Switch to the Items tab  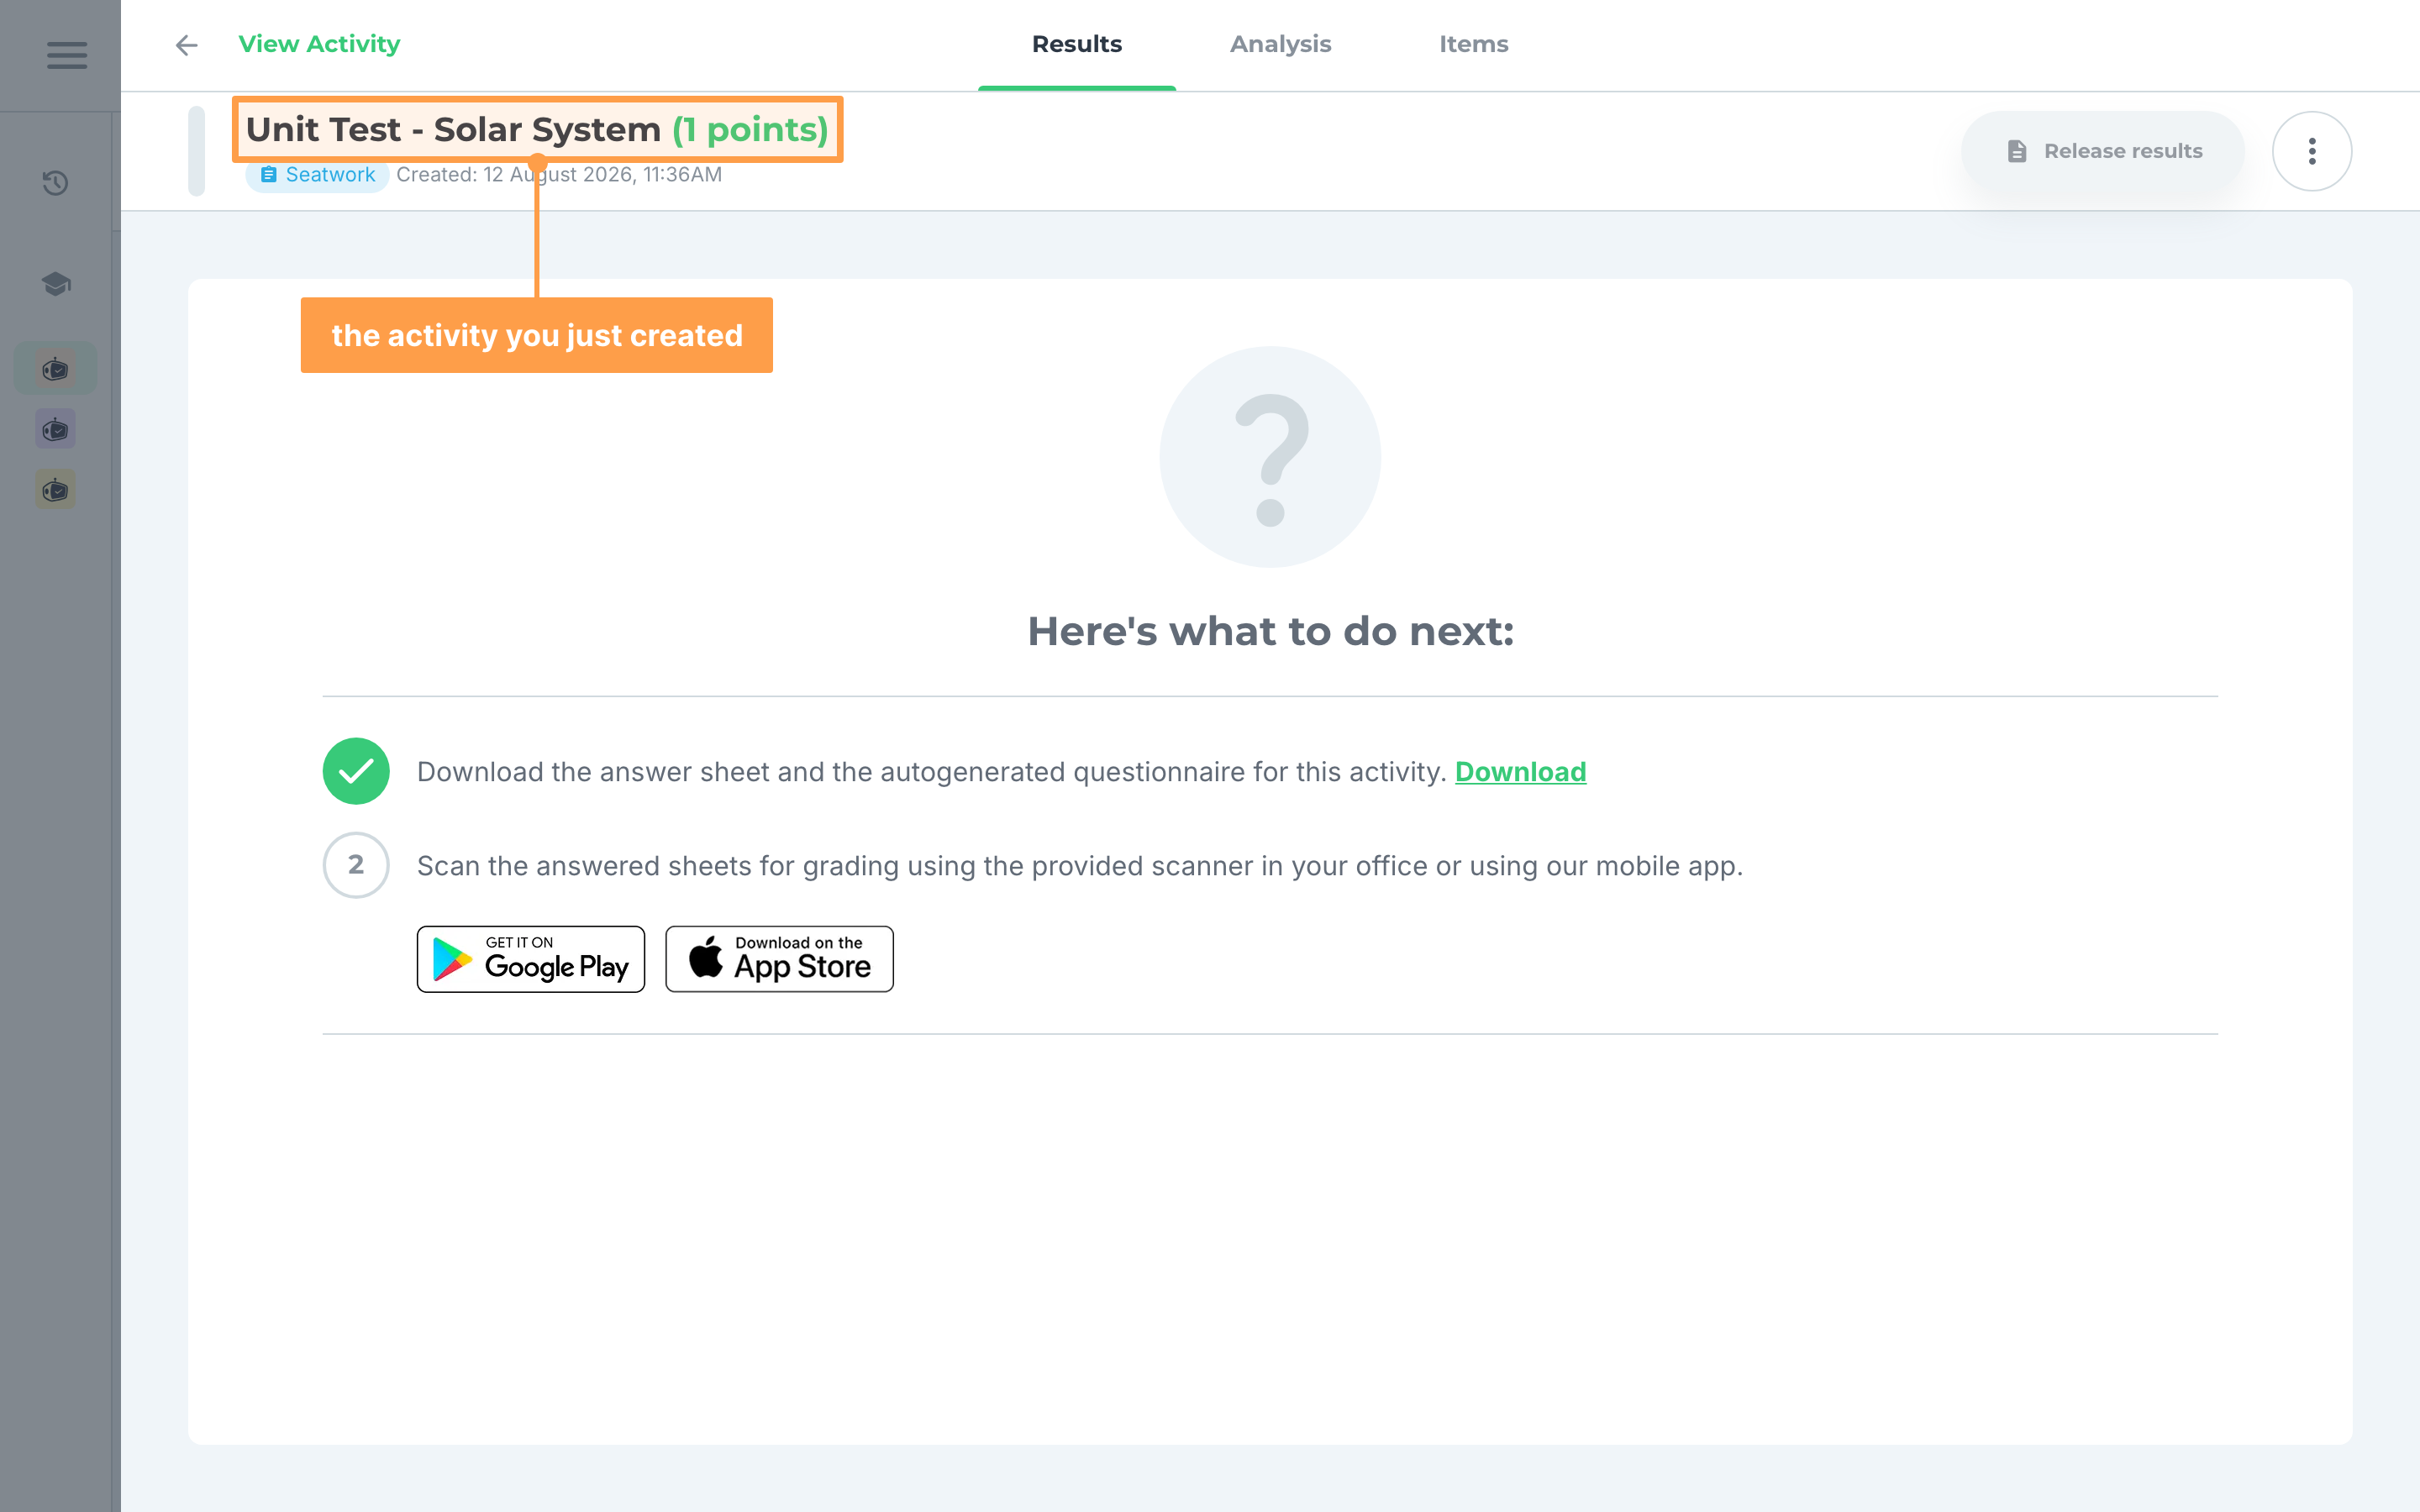click(1473, 44)
